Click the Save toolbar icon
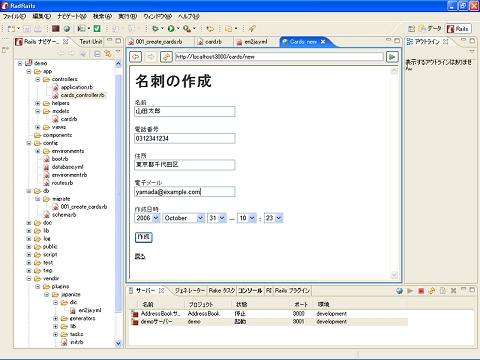Viewport: 480px width, 360px height. point(27,29)
